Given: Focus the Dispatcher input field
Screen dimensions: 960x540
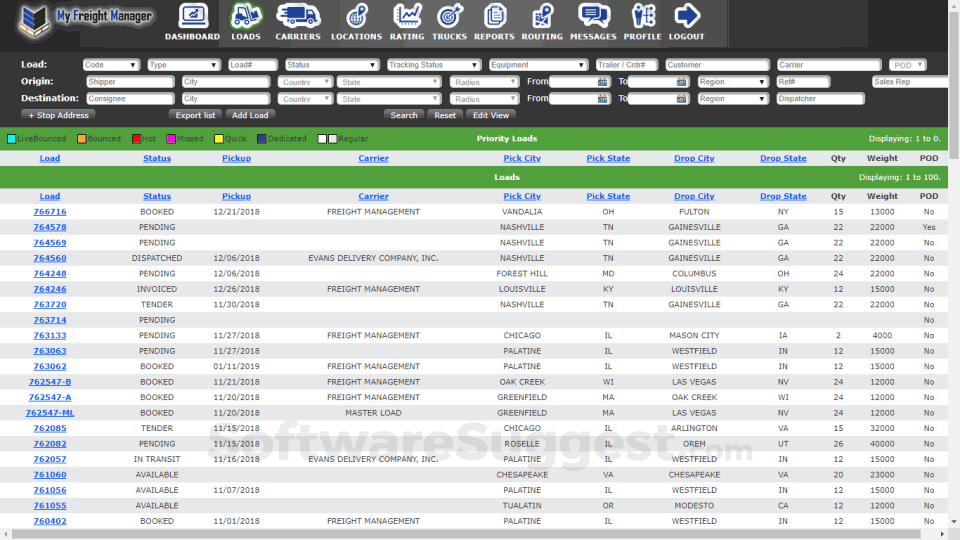Looking at the screenshot, I should click(820, 99).
